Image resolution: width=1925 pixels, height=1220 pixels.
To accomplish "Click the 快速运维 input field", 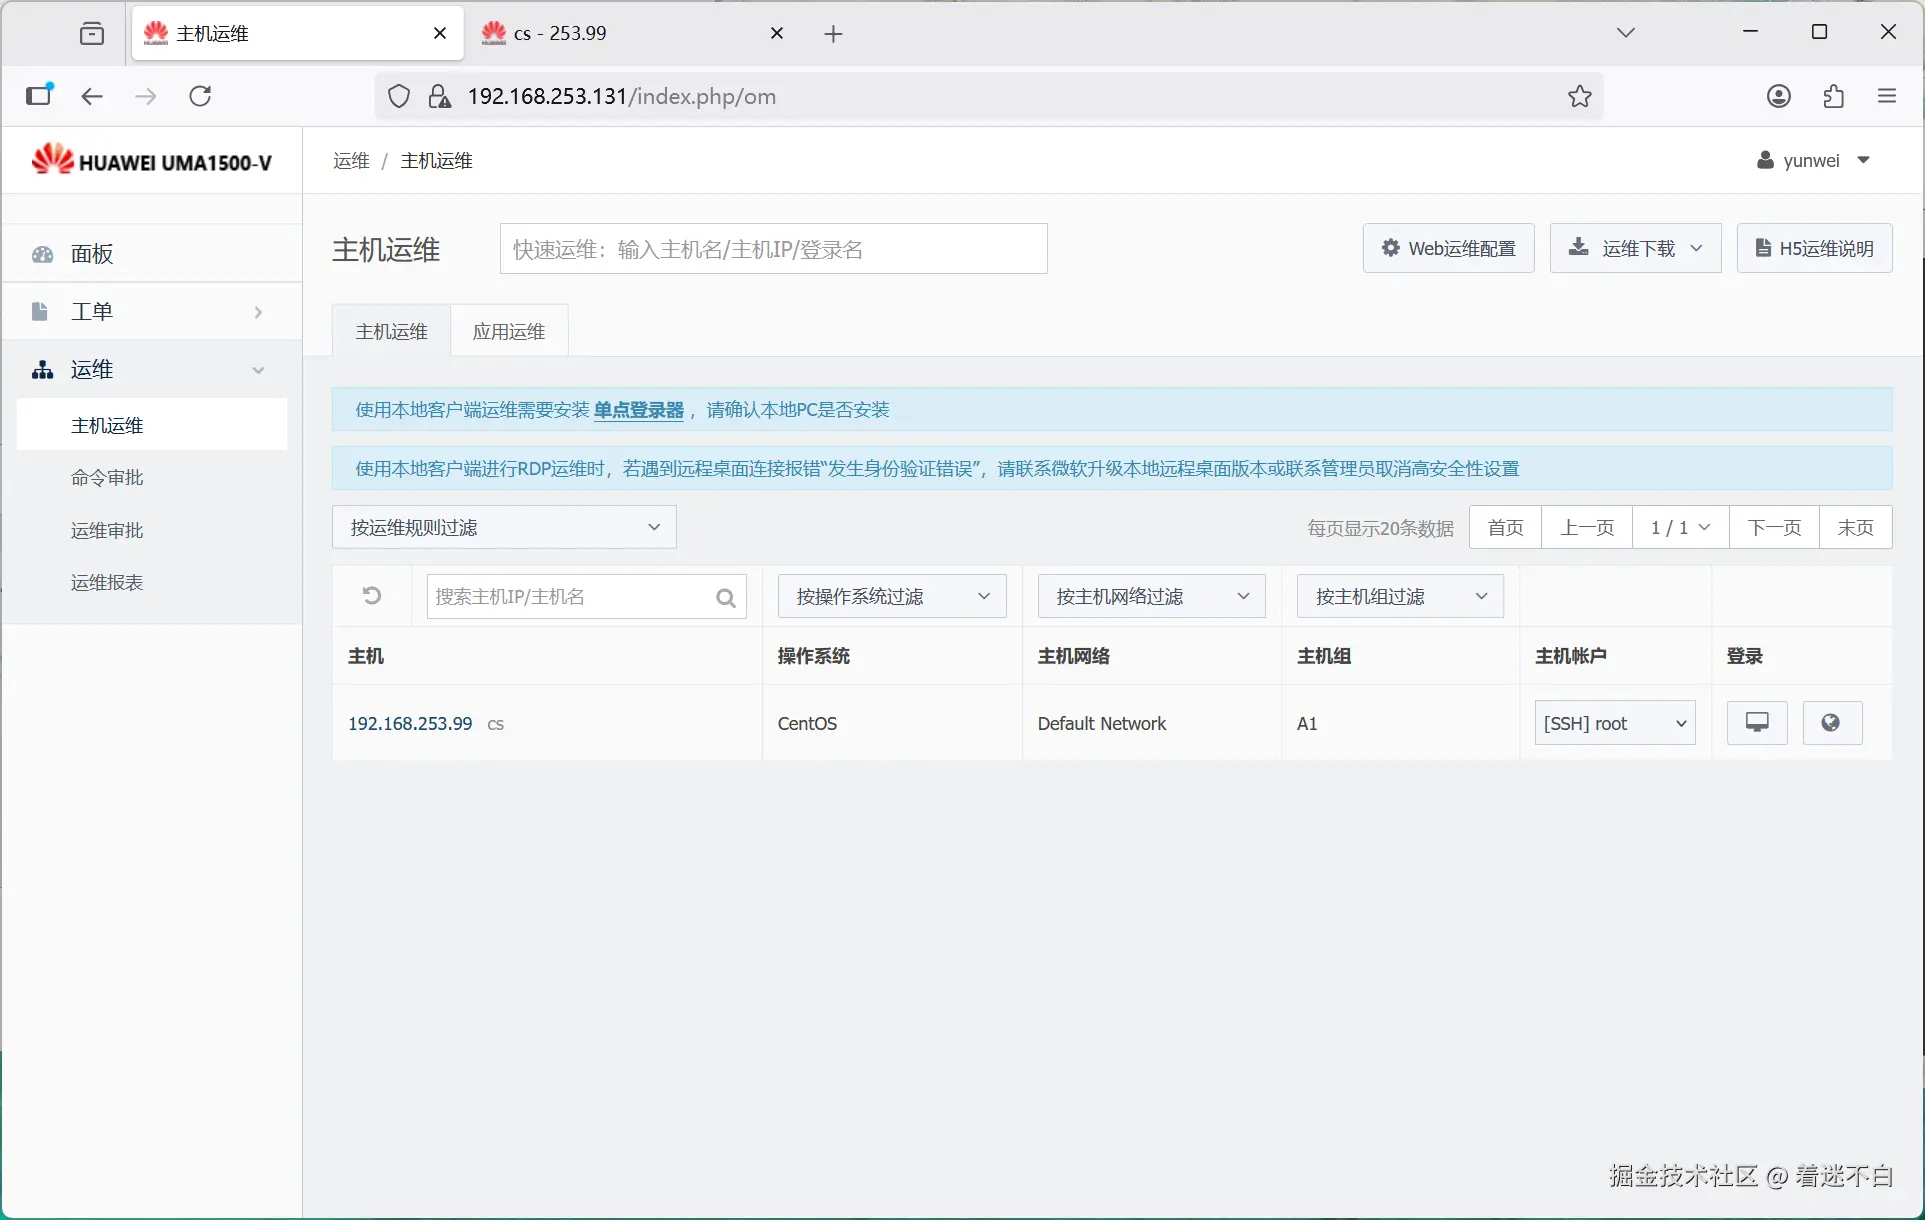I will [x=773, y=249].
